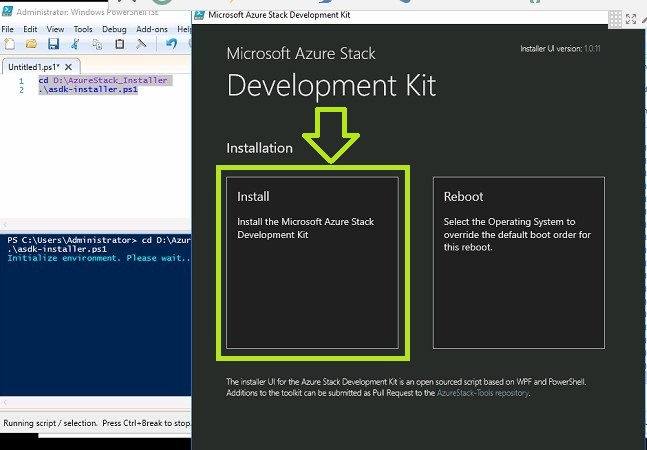Open the Tools menu in PowerShell ISE
Image resolution: width=647 pixels, height=450 pixels.
tap(83, 29)
